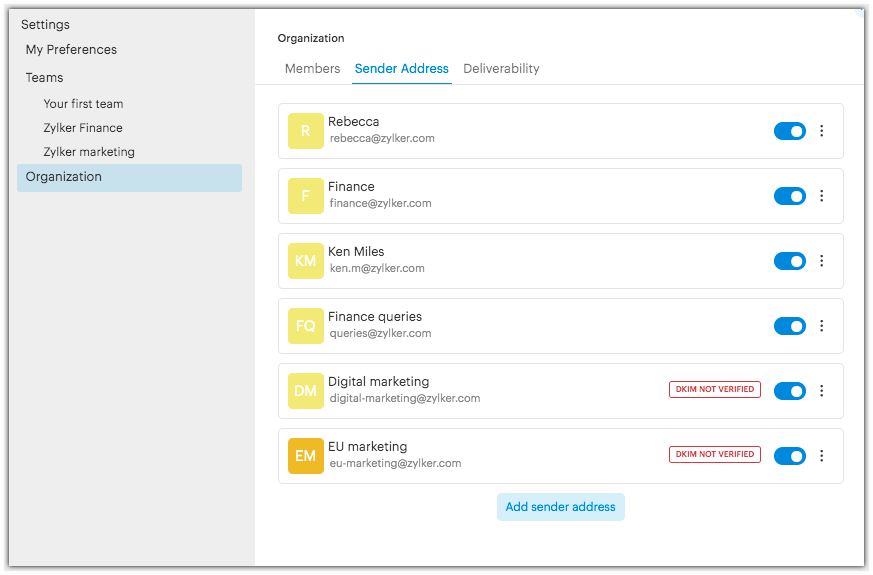
Task: Open the Deliverability tab
Action: coord(501,69)
